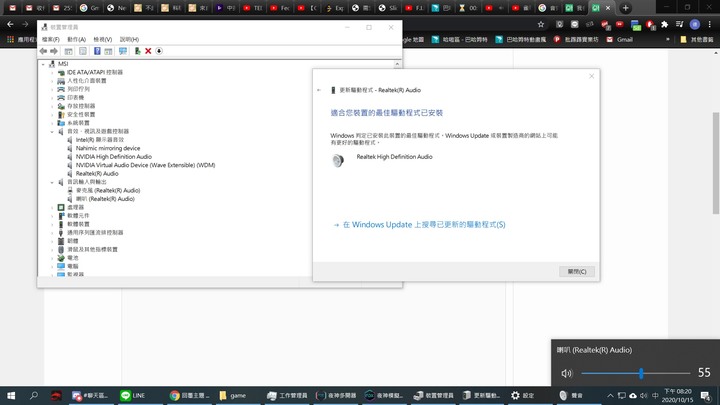
Task: Open LINE from the taskbar
Action: 134,395
